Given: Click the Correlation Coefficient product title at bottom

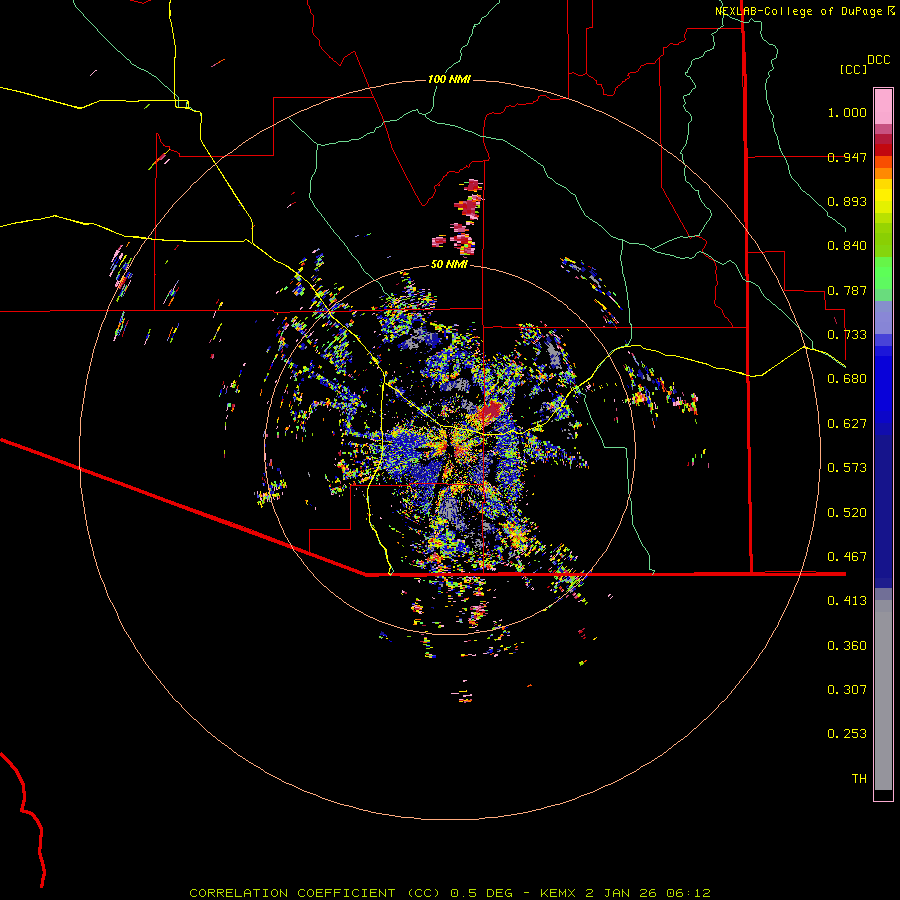Looking at the screenshot, I should tap(315, 893).
